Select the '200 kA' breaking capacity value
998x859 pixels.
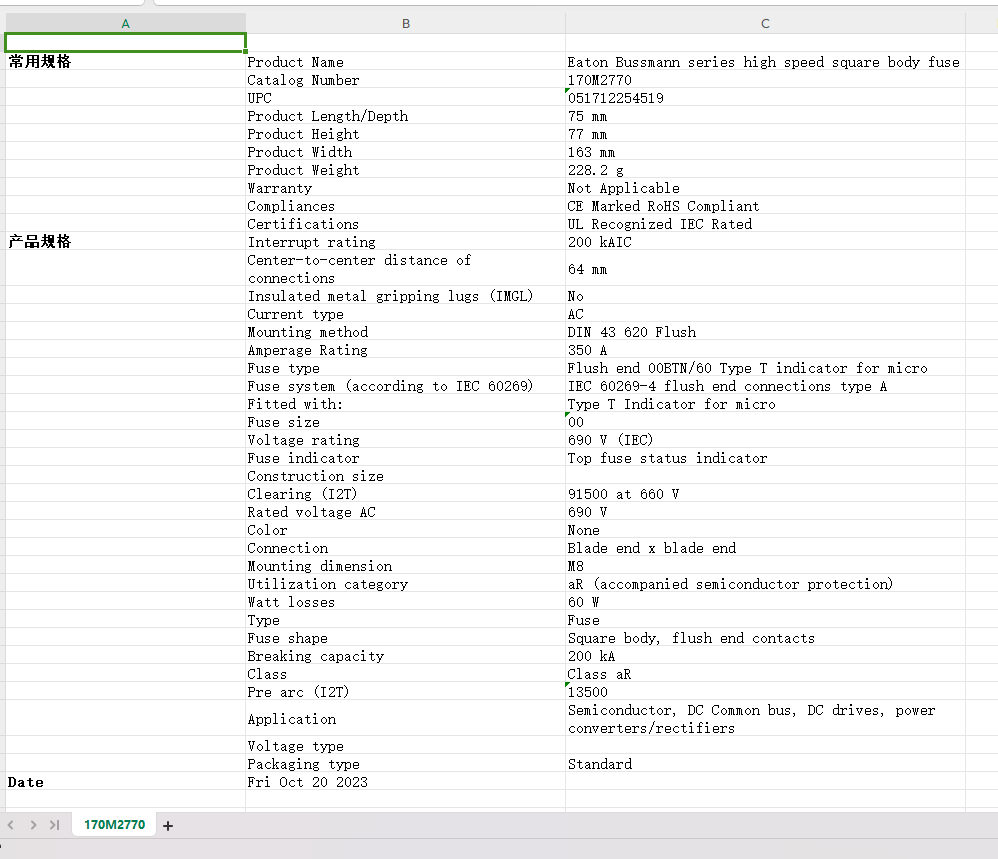point(765,656)
